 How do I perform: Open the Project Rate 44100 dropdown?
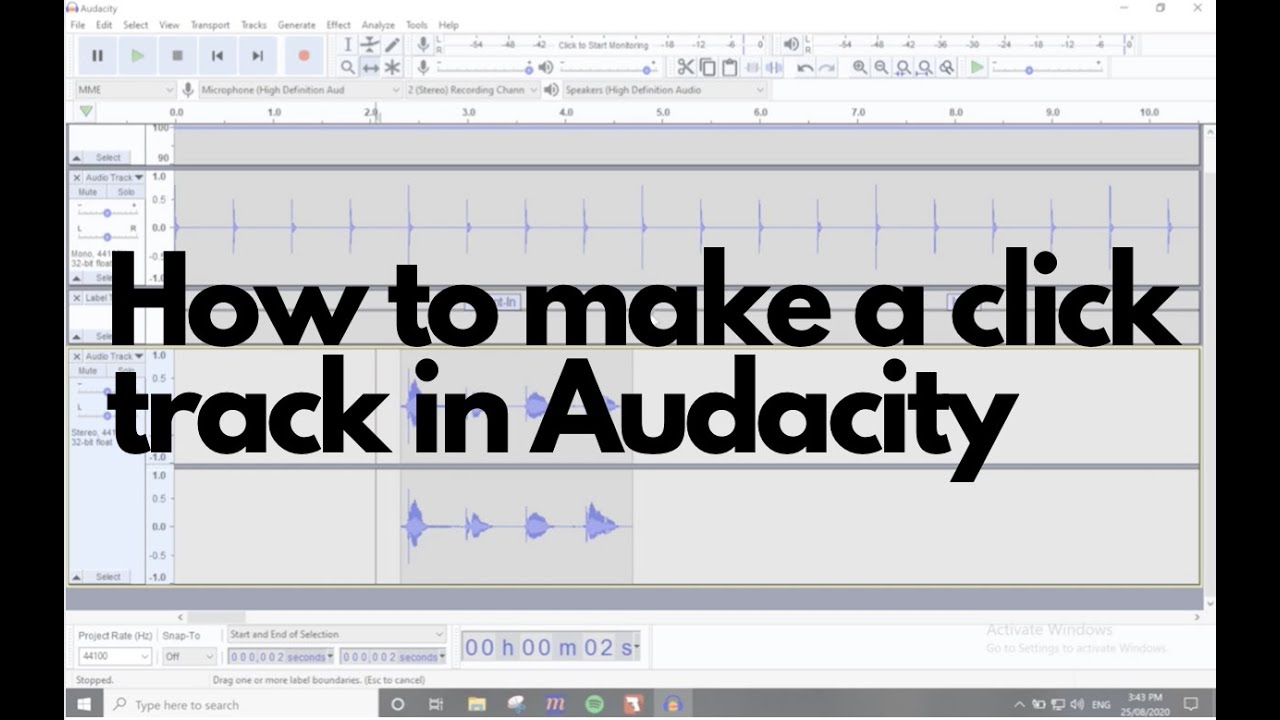tap(115, 657)
